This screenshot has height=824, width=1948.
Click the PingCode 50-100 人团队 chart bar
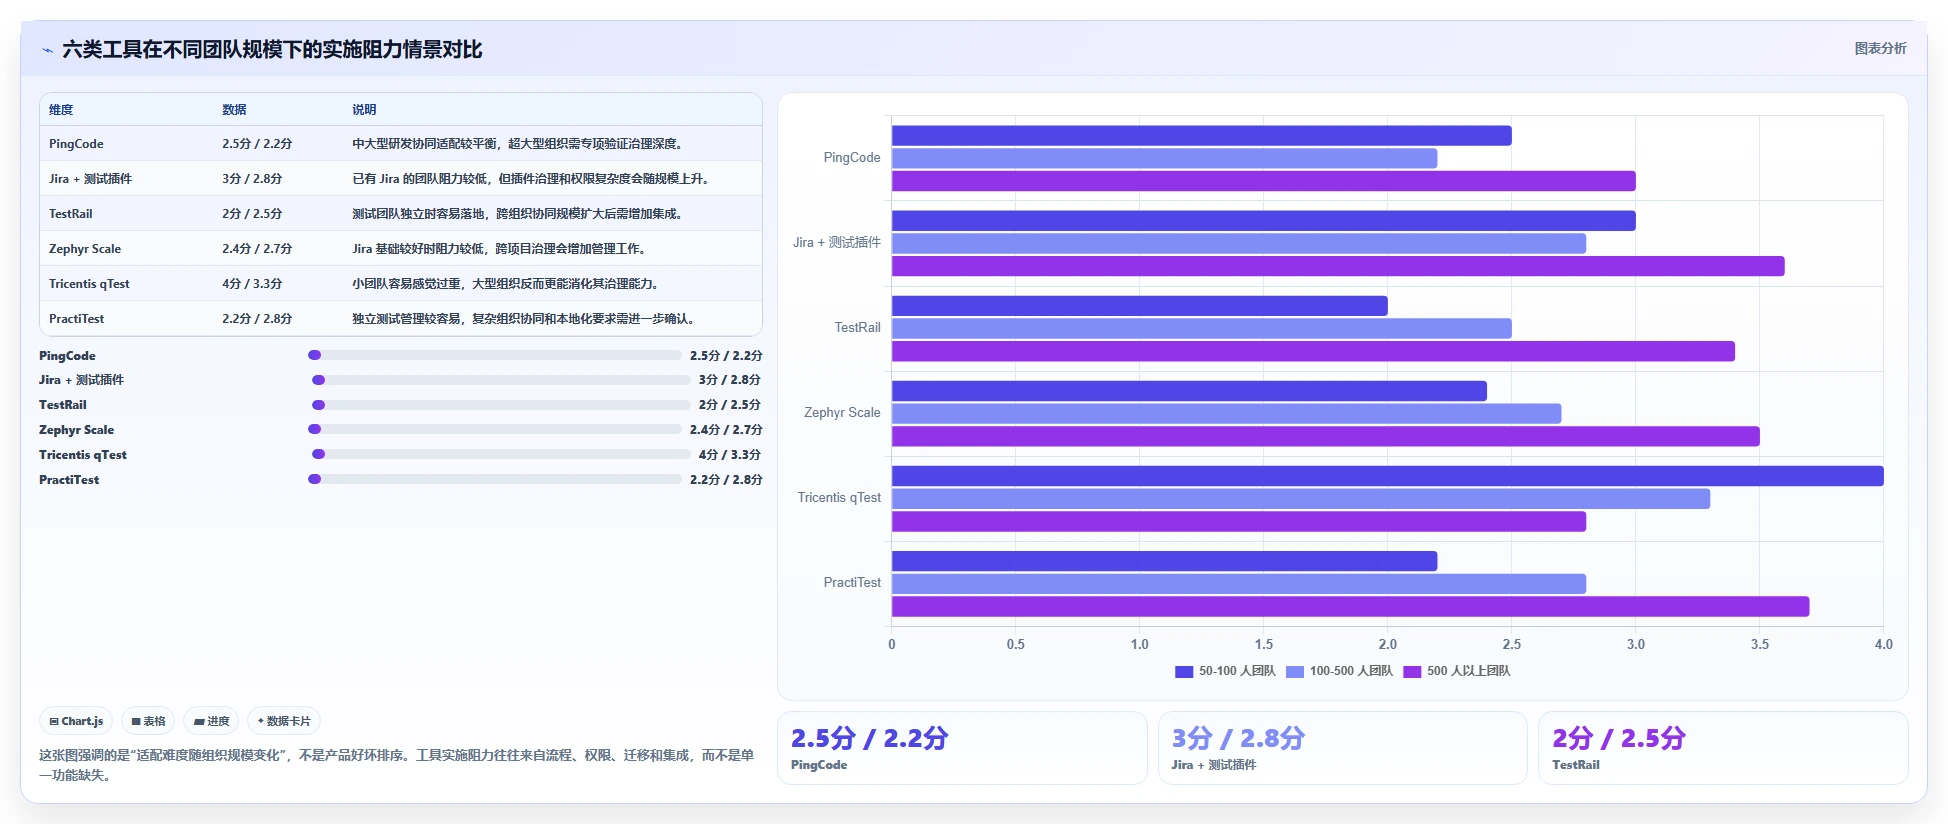click(x=1201, y=135)
